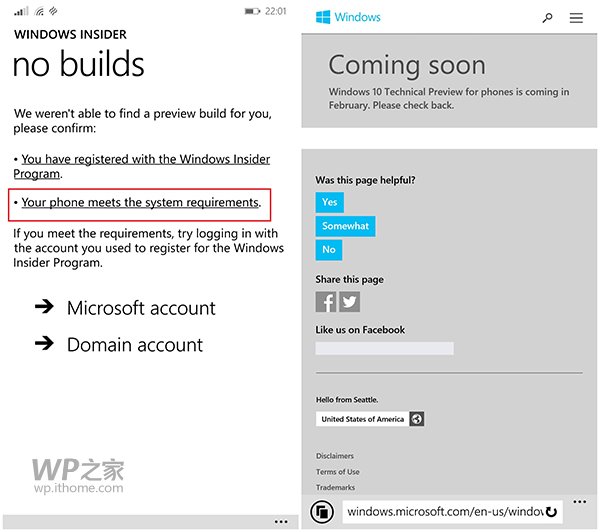Open the Windows logo home link

pyautogui.click(x=348, y=17)
